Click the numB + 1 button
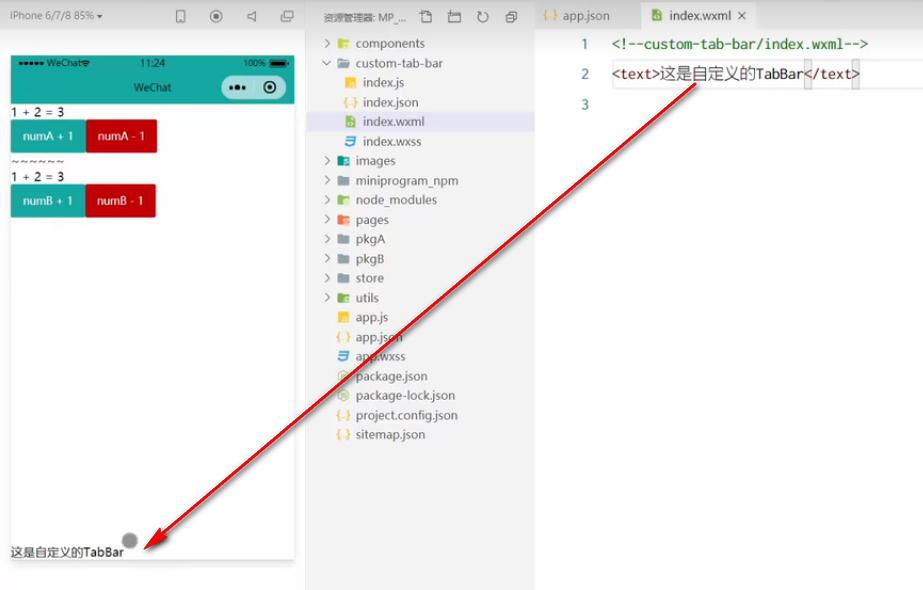 tap(48, 201)
